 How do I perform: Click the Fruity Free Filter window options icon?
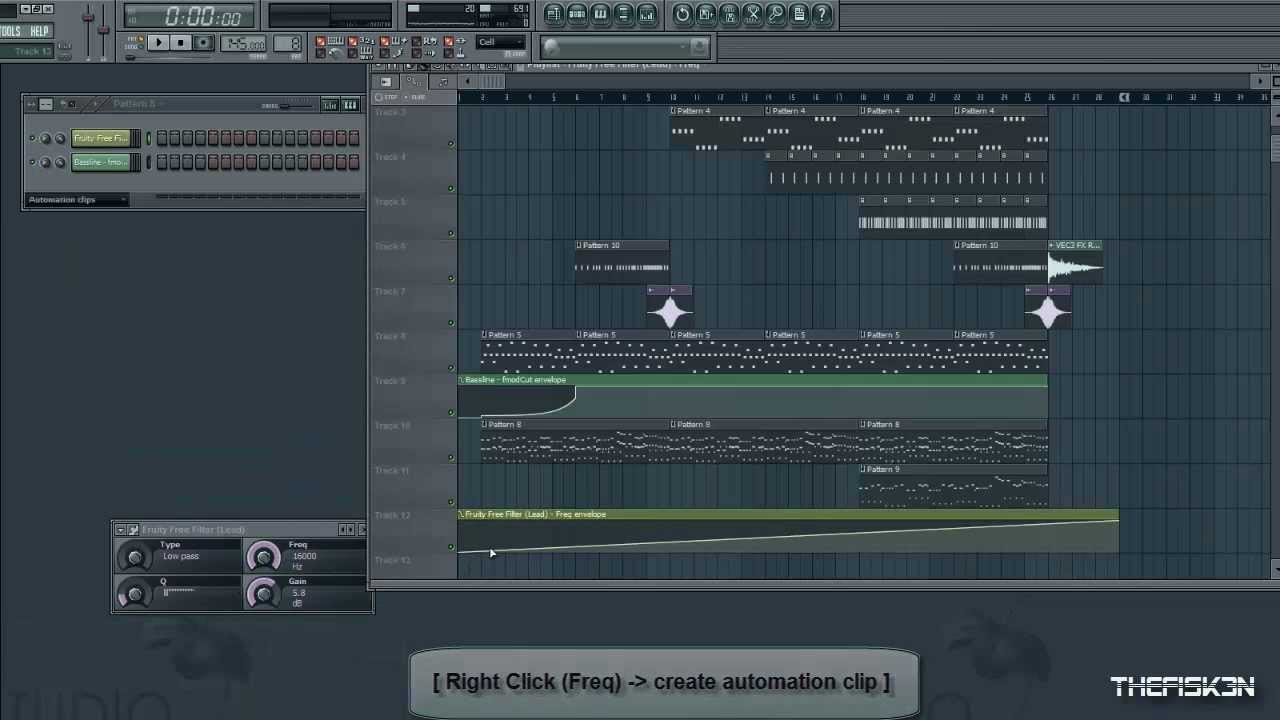(133, 530)
